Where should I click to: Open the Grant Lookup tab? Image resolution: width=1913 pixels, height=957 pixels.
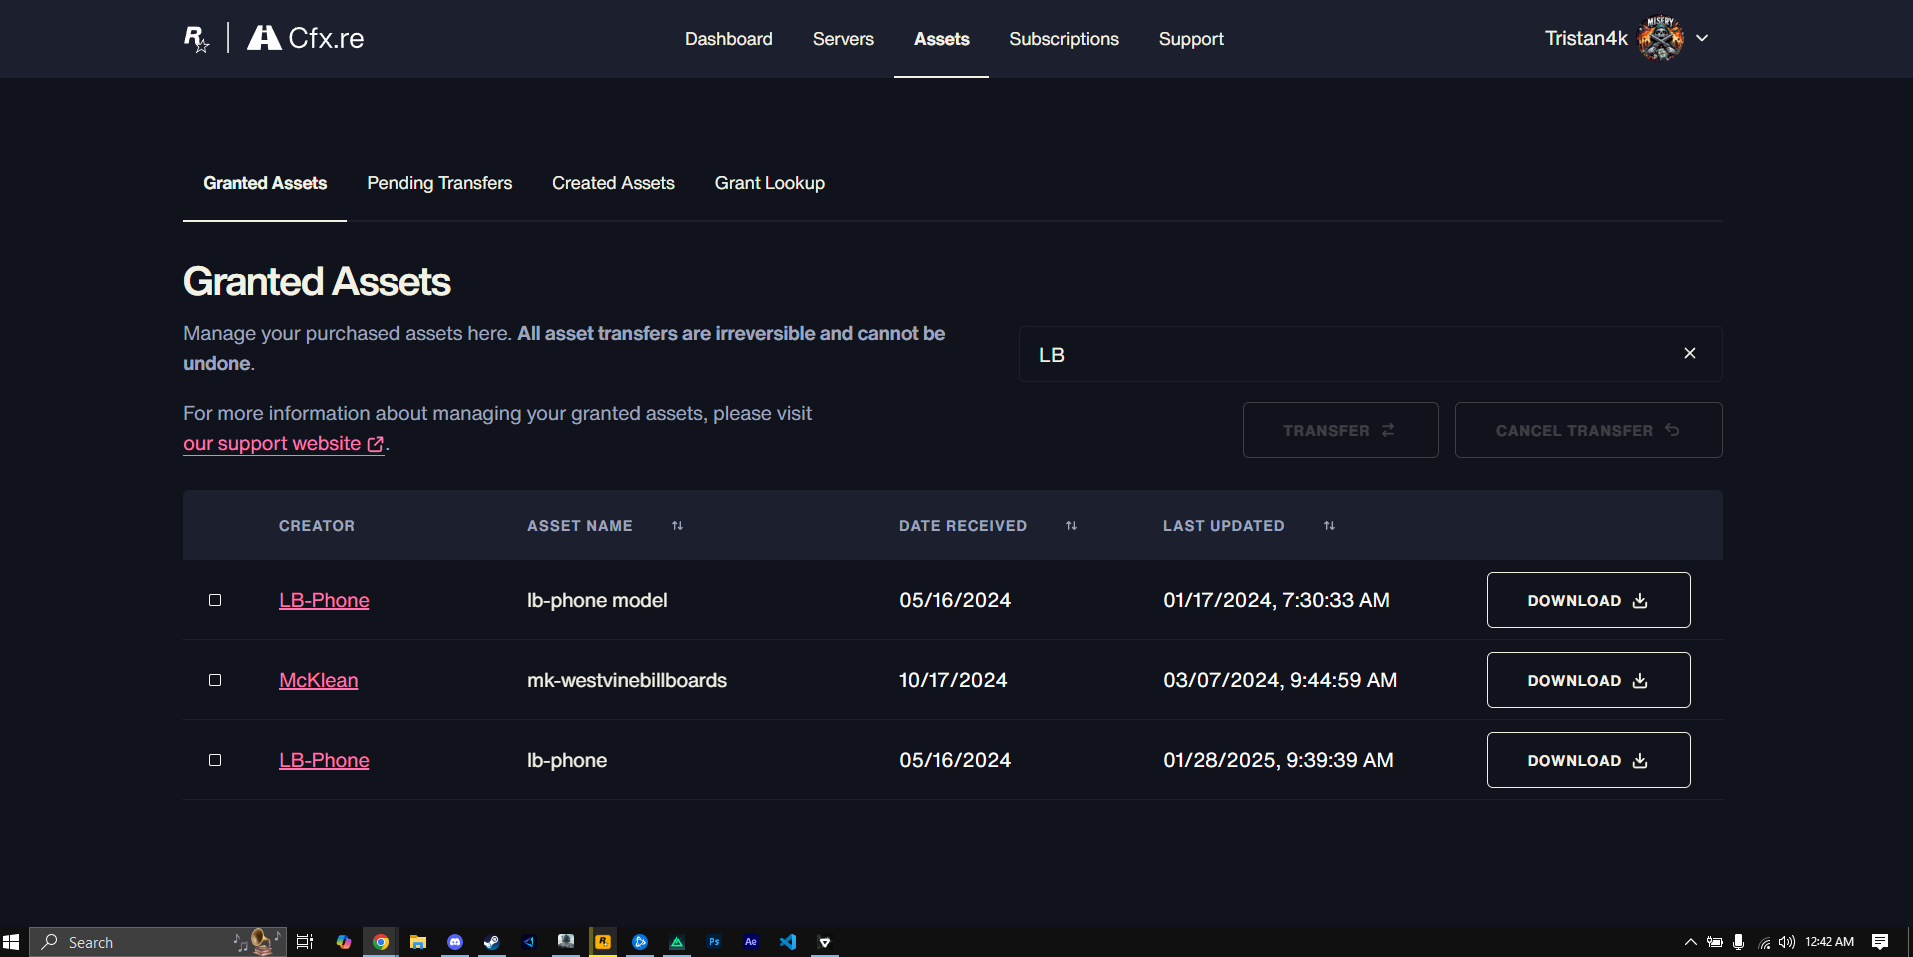click(769, 183)
